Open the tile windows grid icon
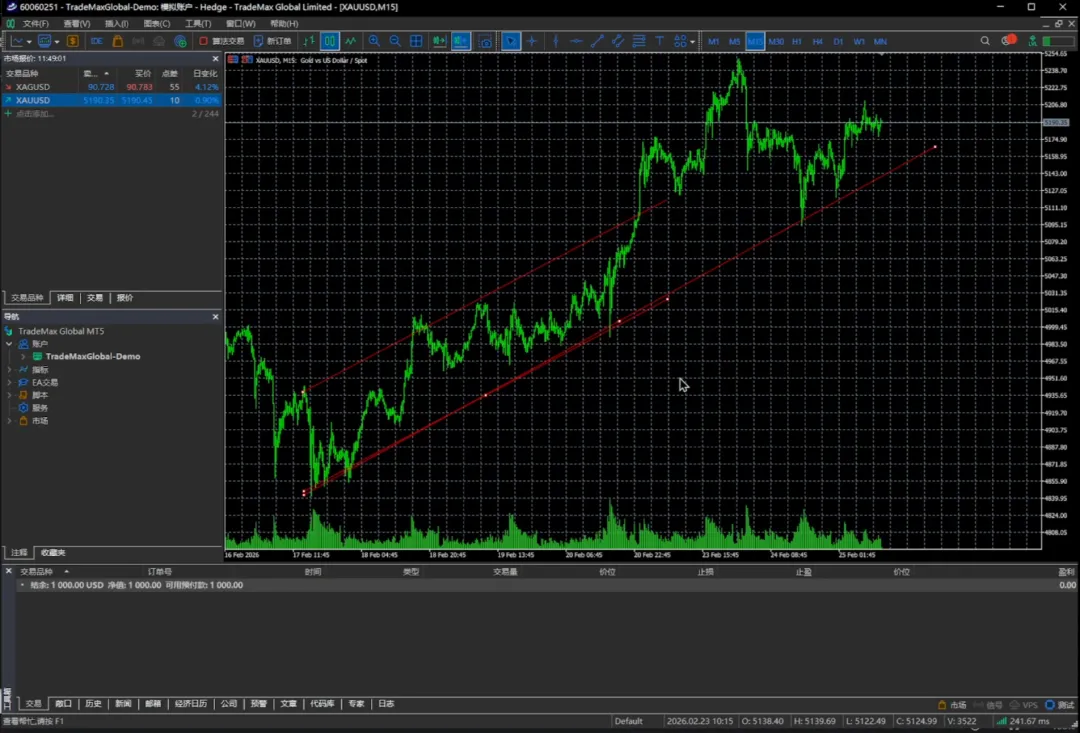The width and height of the screenshot is (1080, 733). 416,41
